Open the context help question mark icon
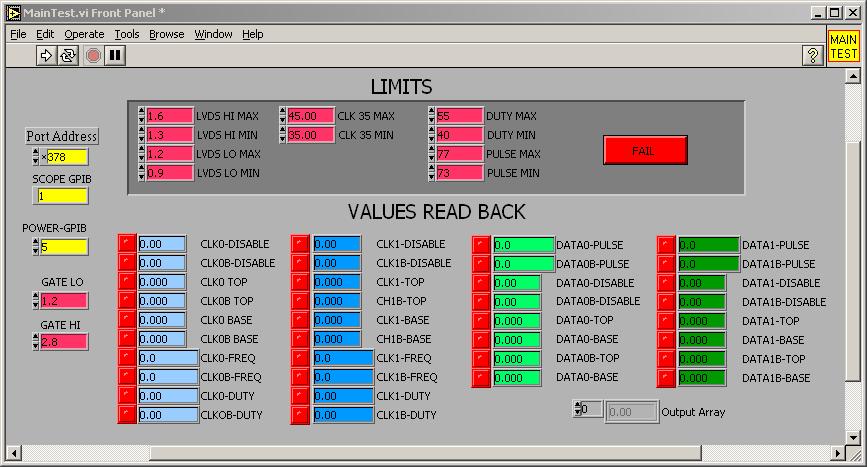 click(x=813, y=56)
